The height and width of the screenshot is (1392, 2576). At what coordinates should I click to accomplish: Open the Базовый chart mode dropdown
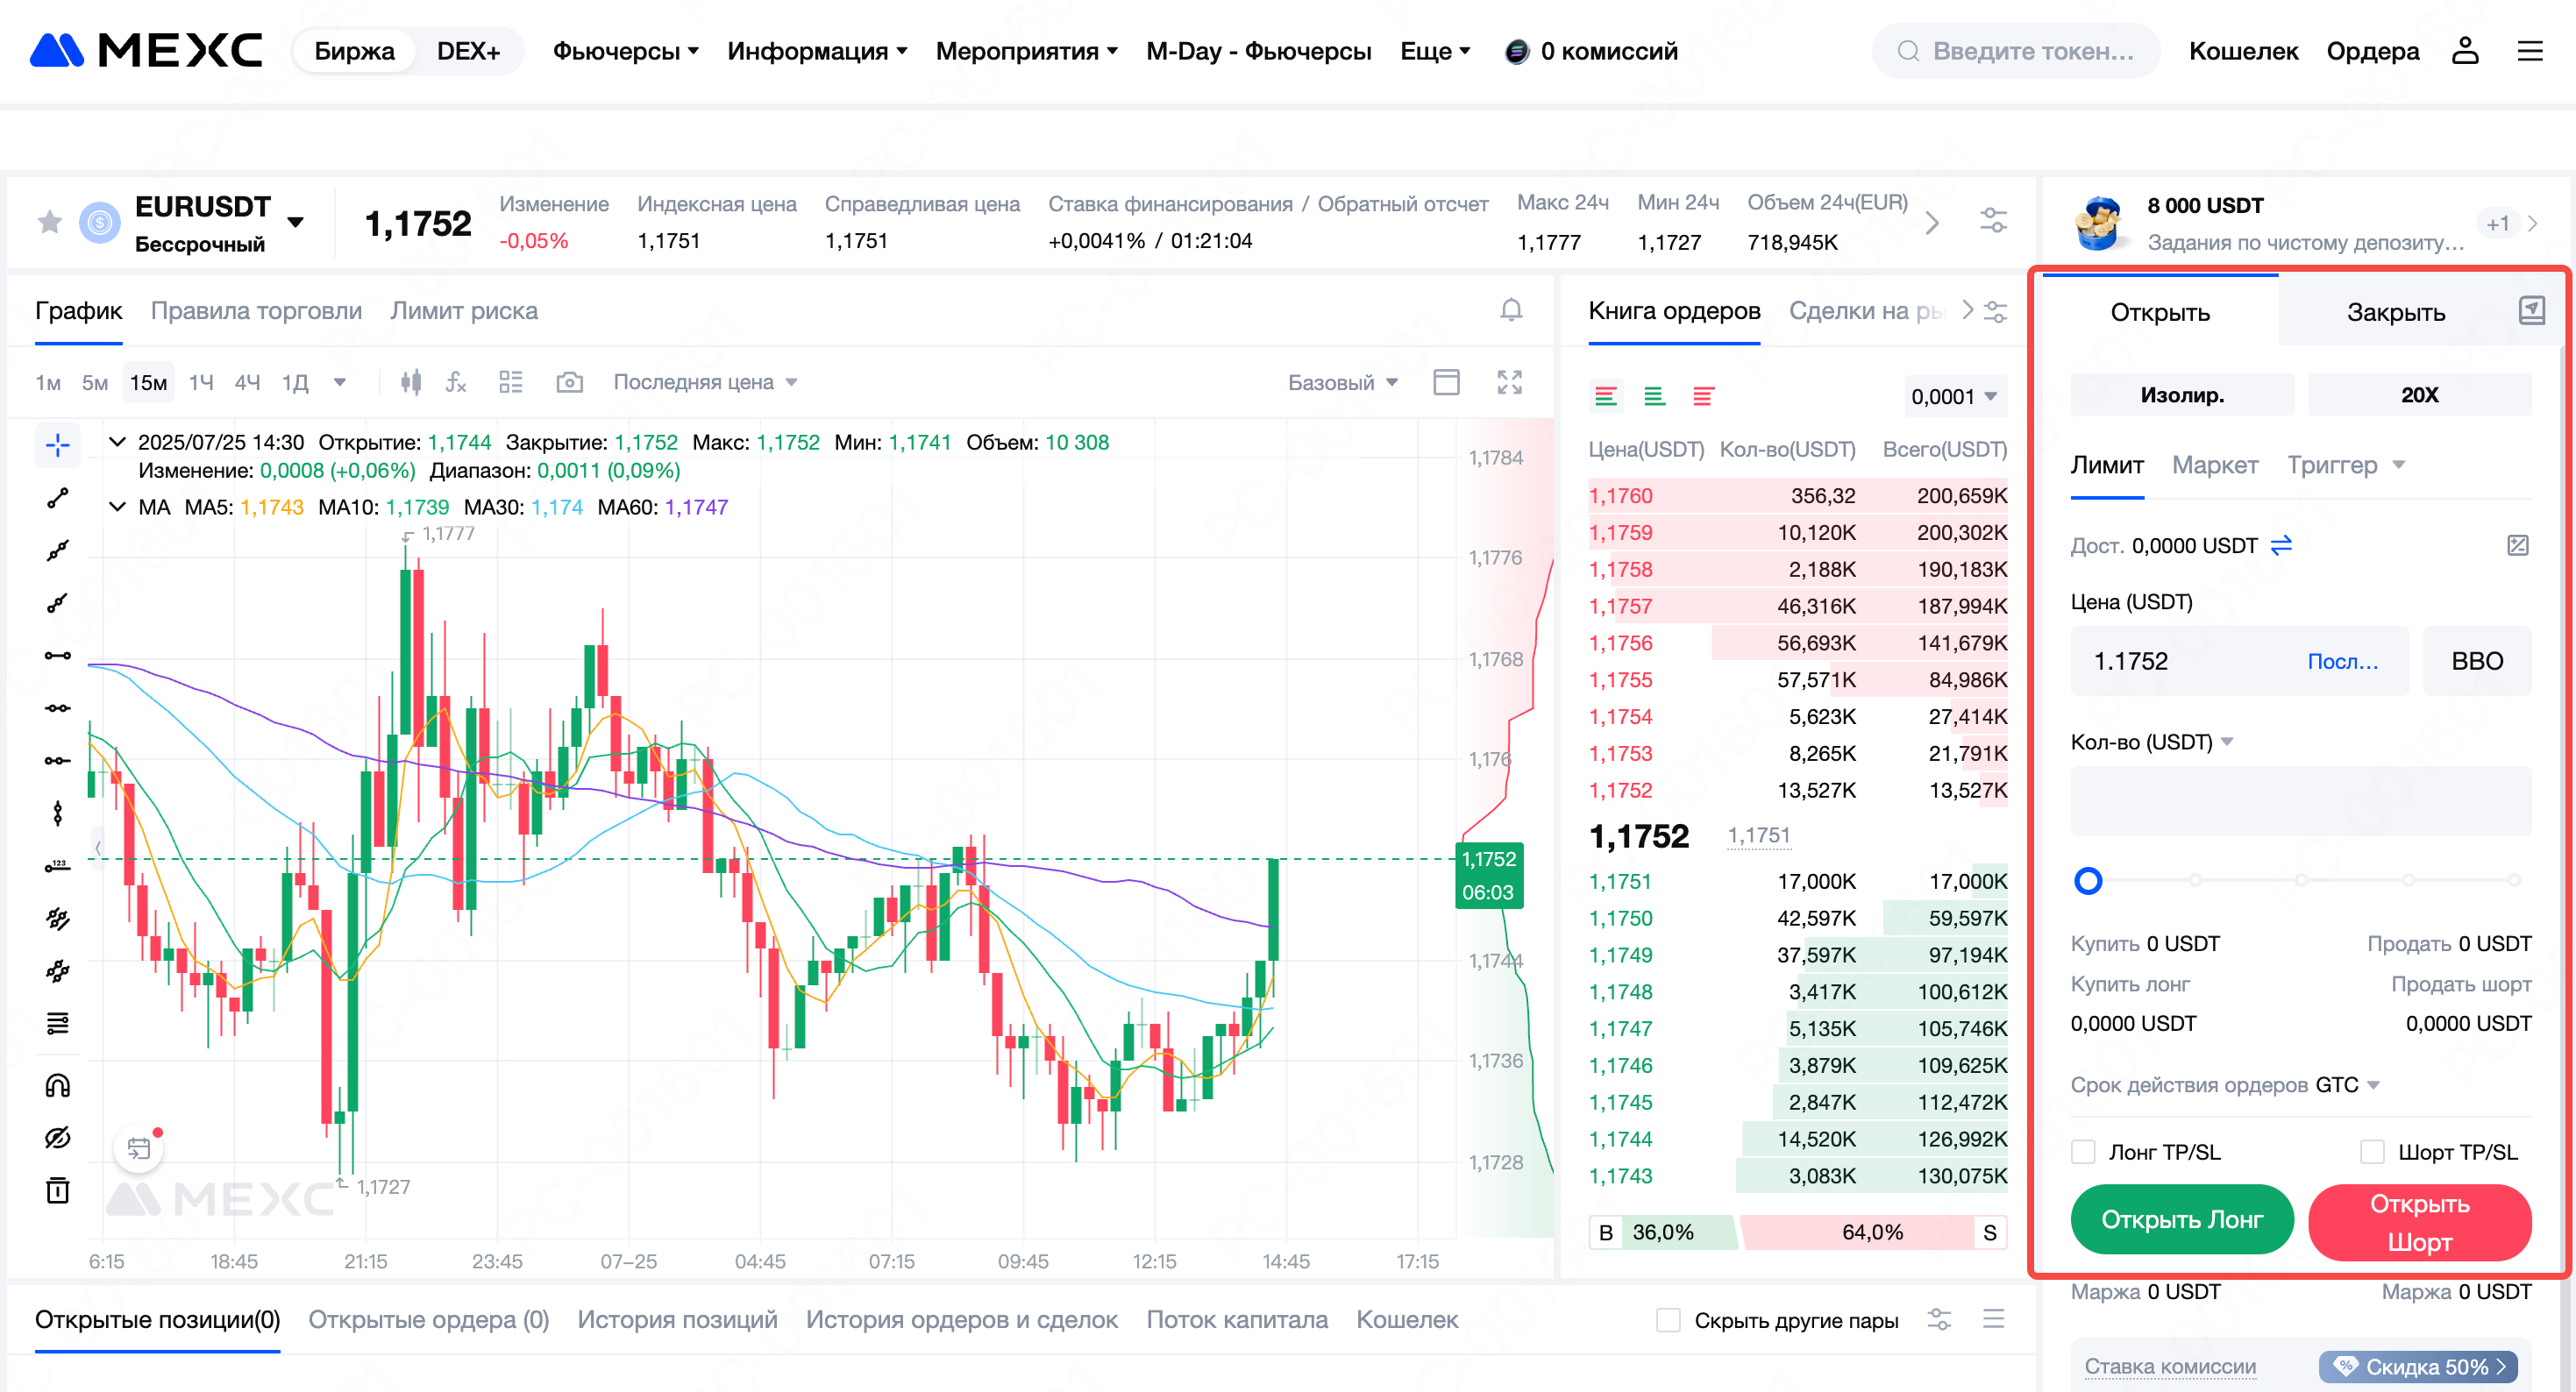coord(1342,382)
